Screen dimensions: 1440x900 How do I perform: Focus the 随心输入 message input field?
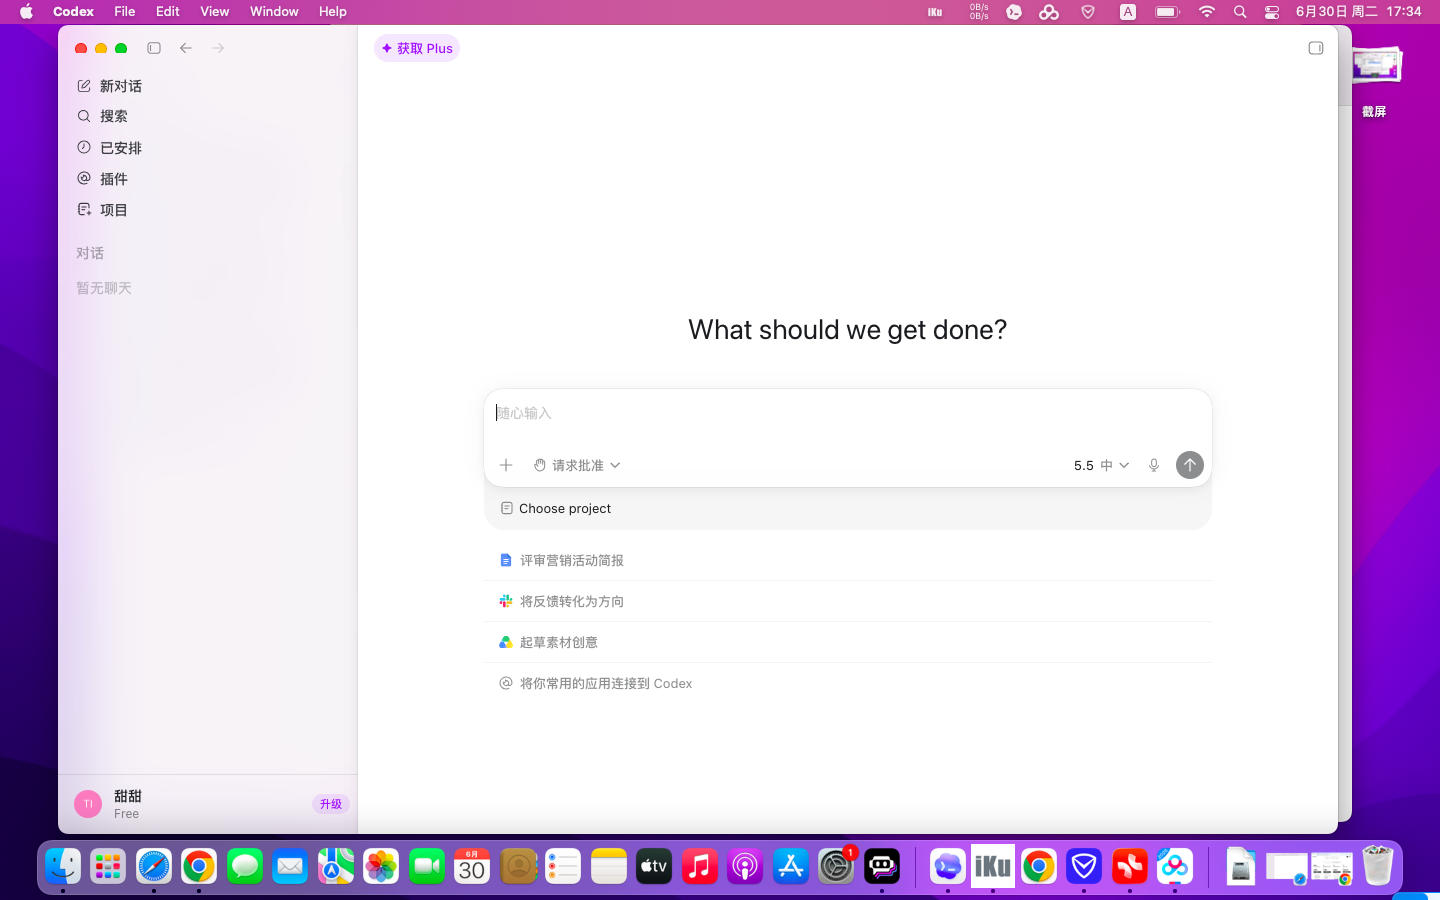(847, 413)
